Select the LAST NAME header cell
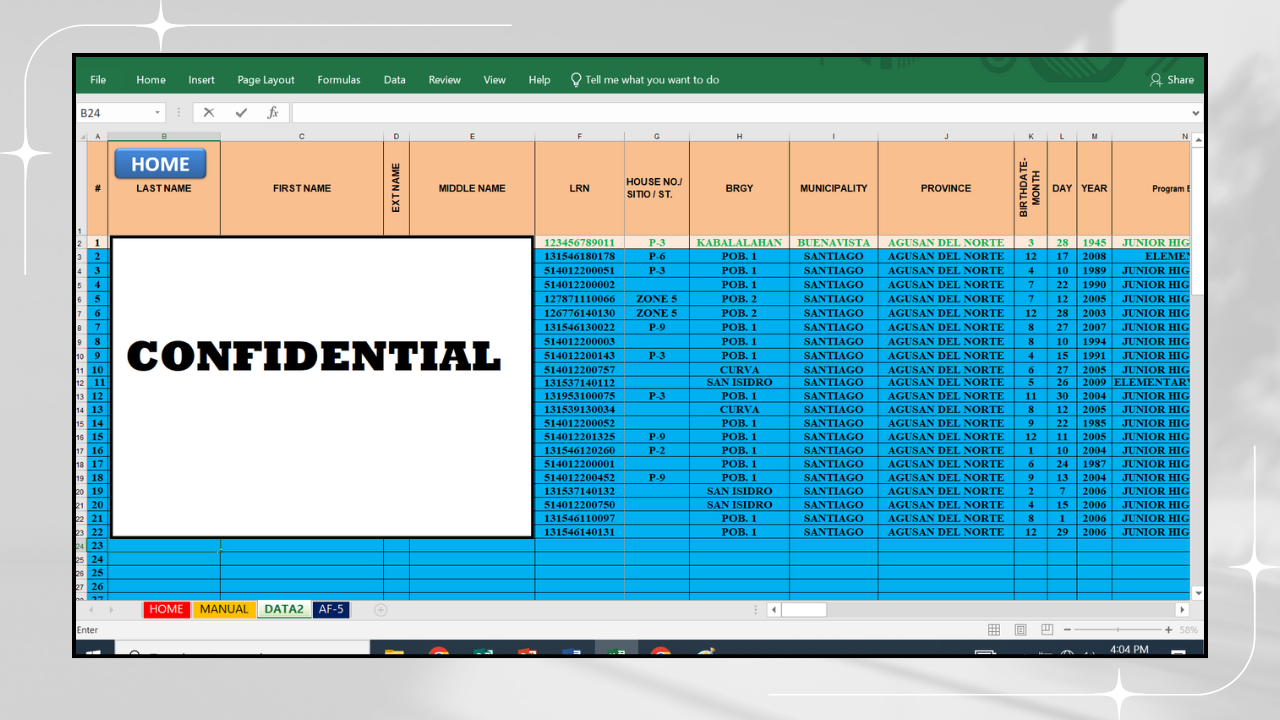 click(x=164, y=188)
